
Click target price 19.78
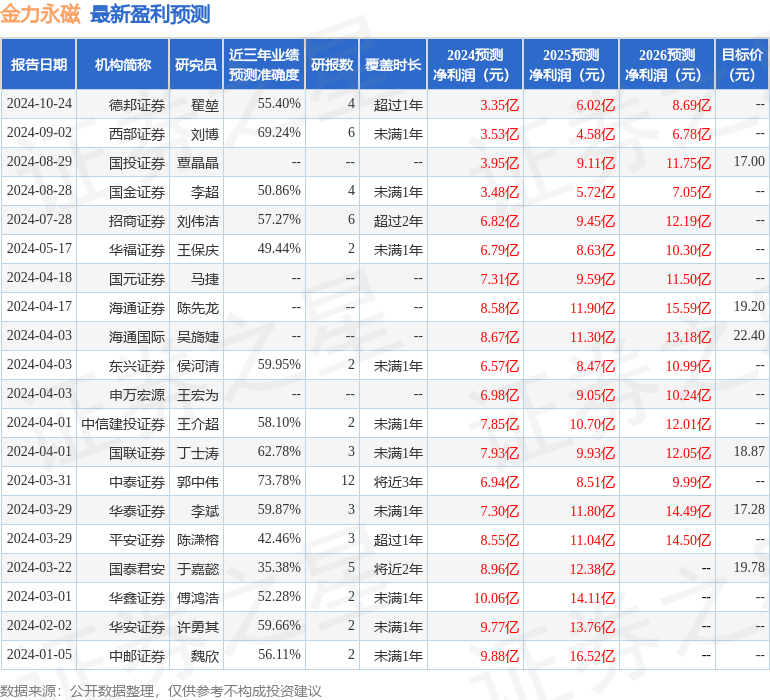coord(749,567)
